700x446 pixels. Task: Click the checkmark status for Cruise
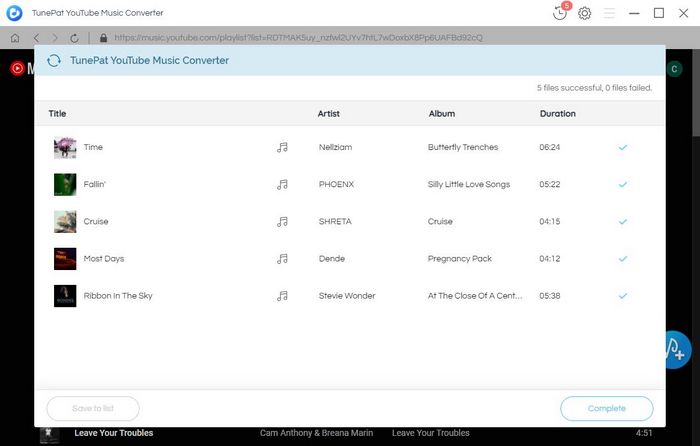pyautogui.click(x=623, y=221)
